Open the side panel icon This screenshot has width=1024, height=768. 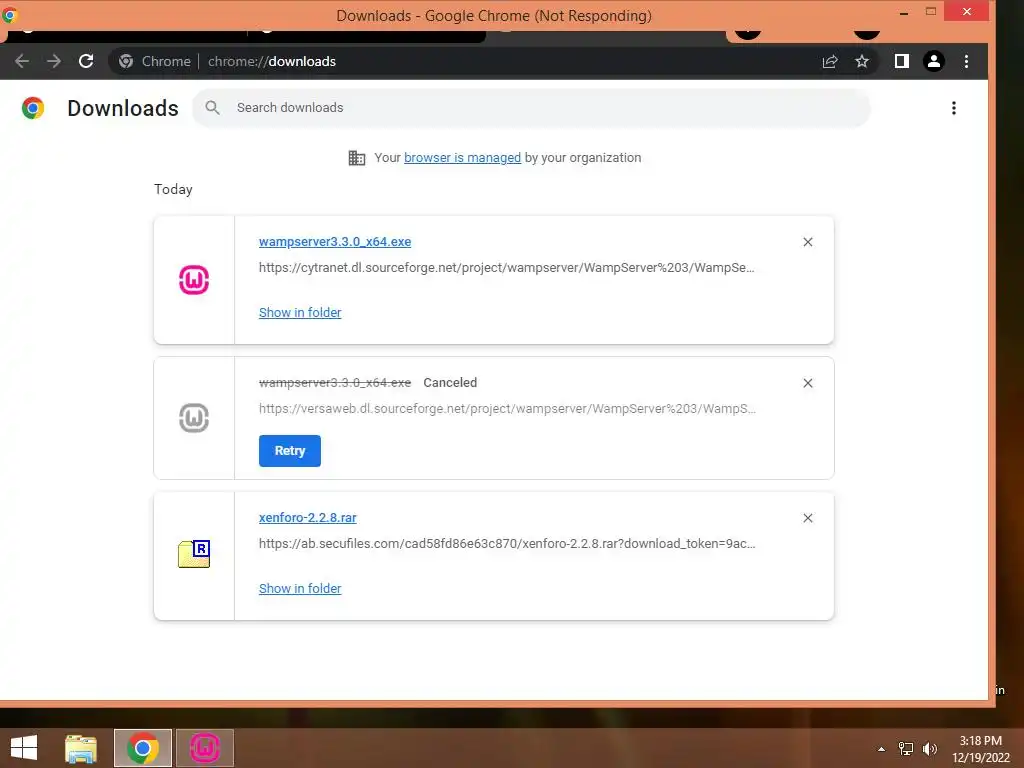902,61
